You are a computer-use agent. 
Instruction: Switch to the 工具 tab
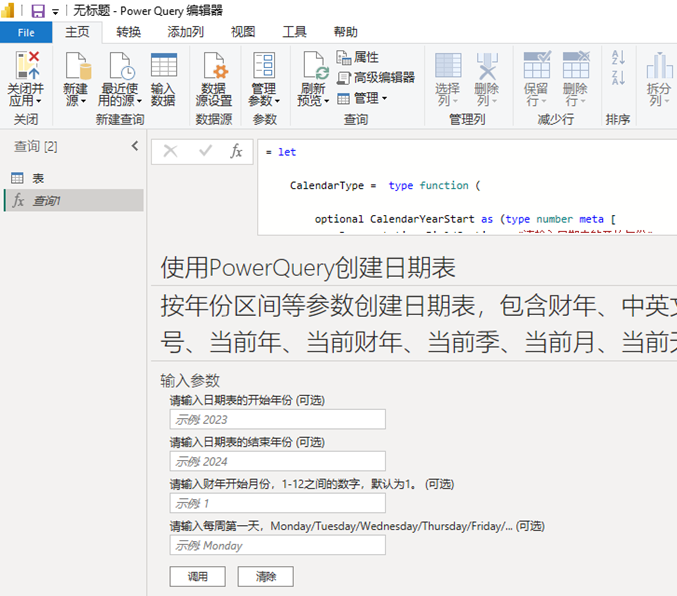[x=294, y=32]
